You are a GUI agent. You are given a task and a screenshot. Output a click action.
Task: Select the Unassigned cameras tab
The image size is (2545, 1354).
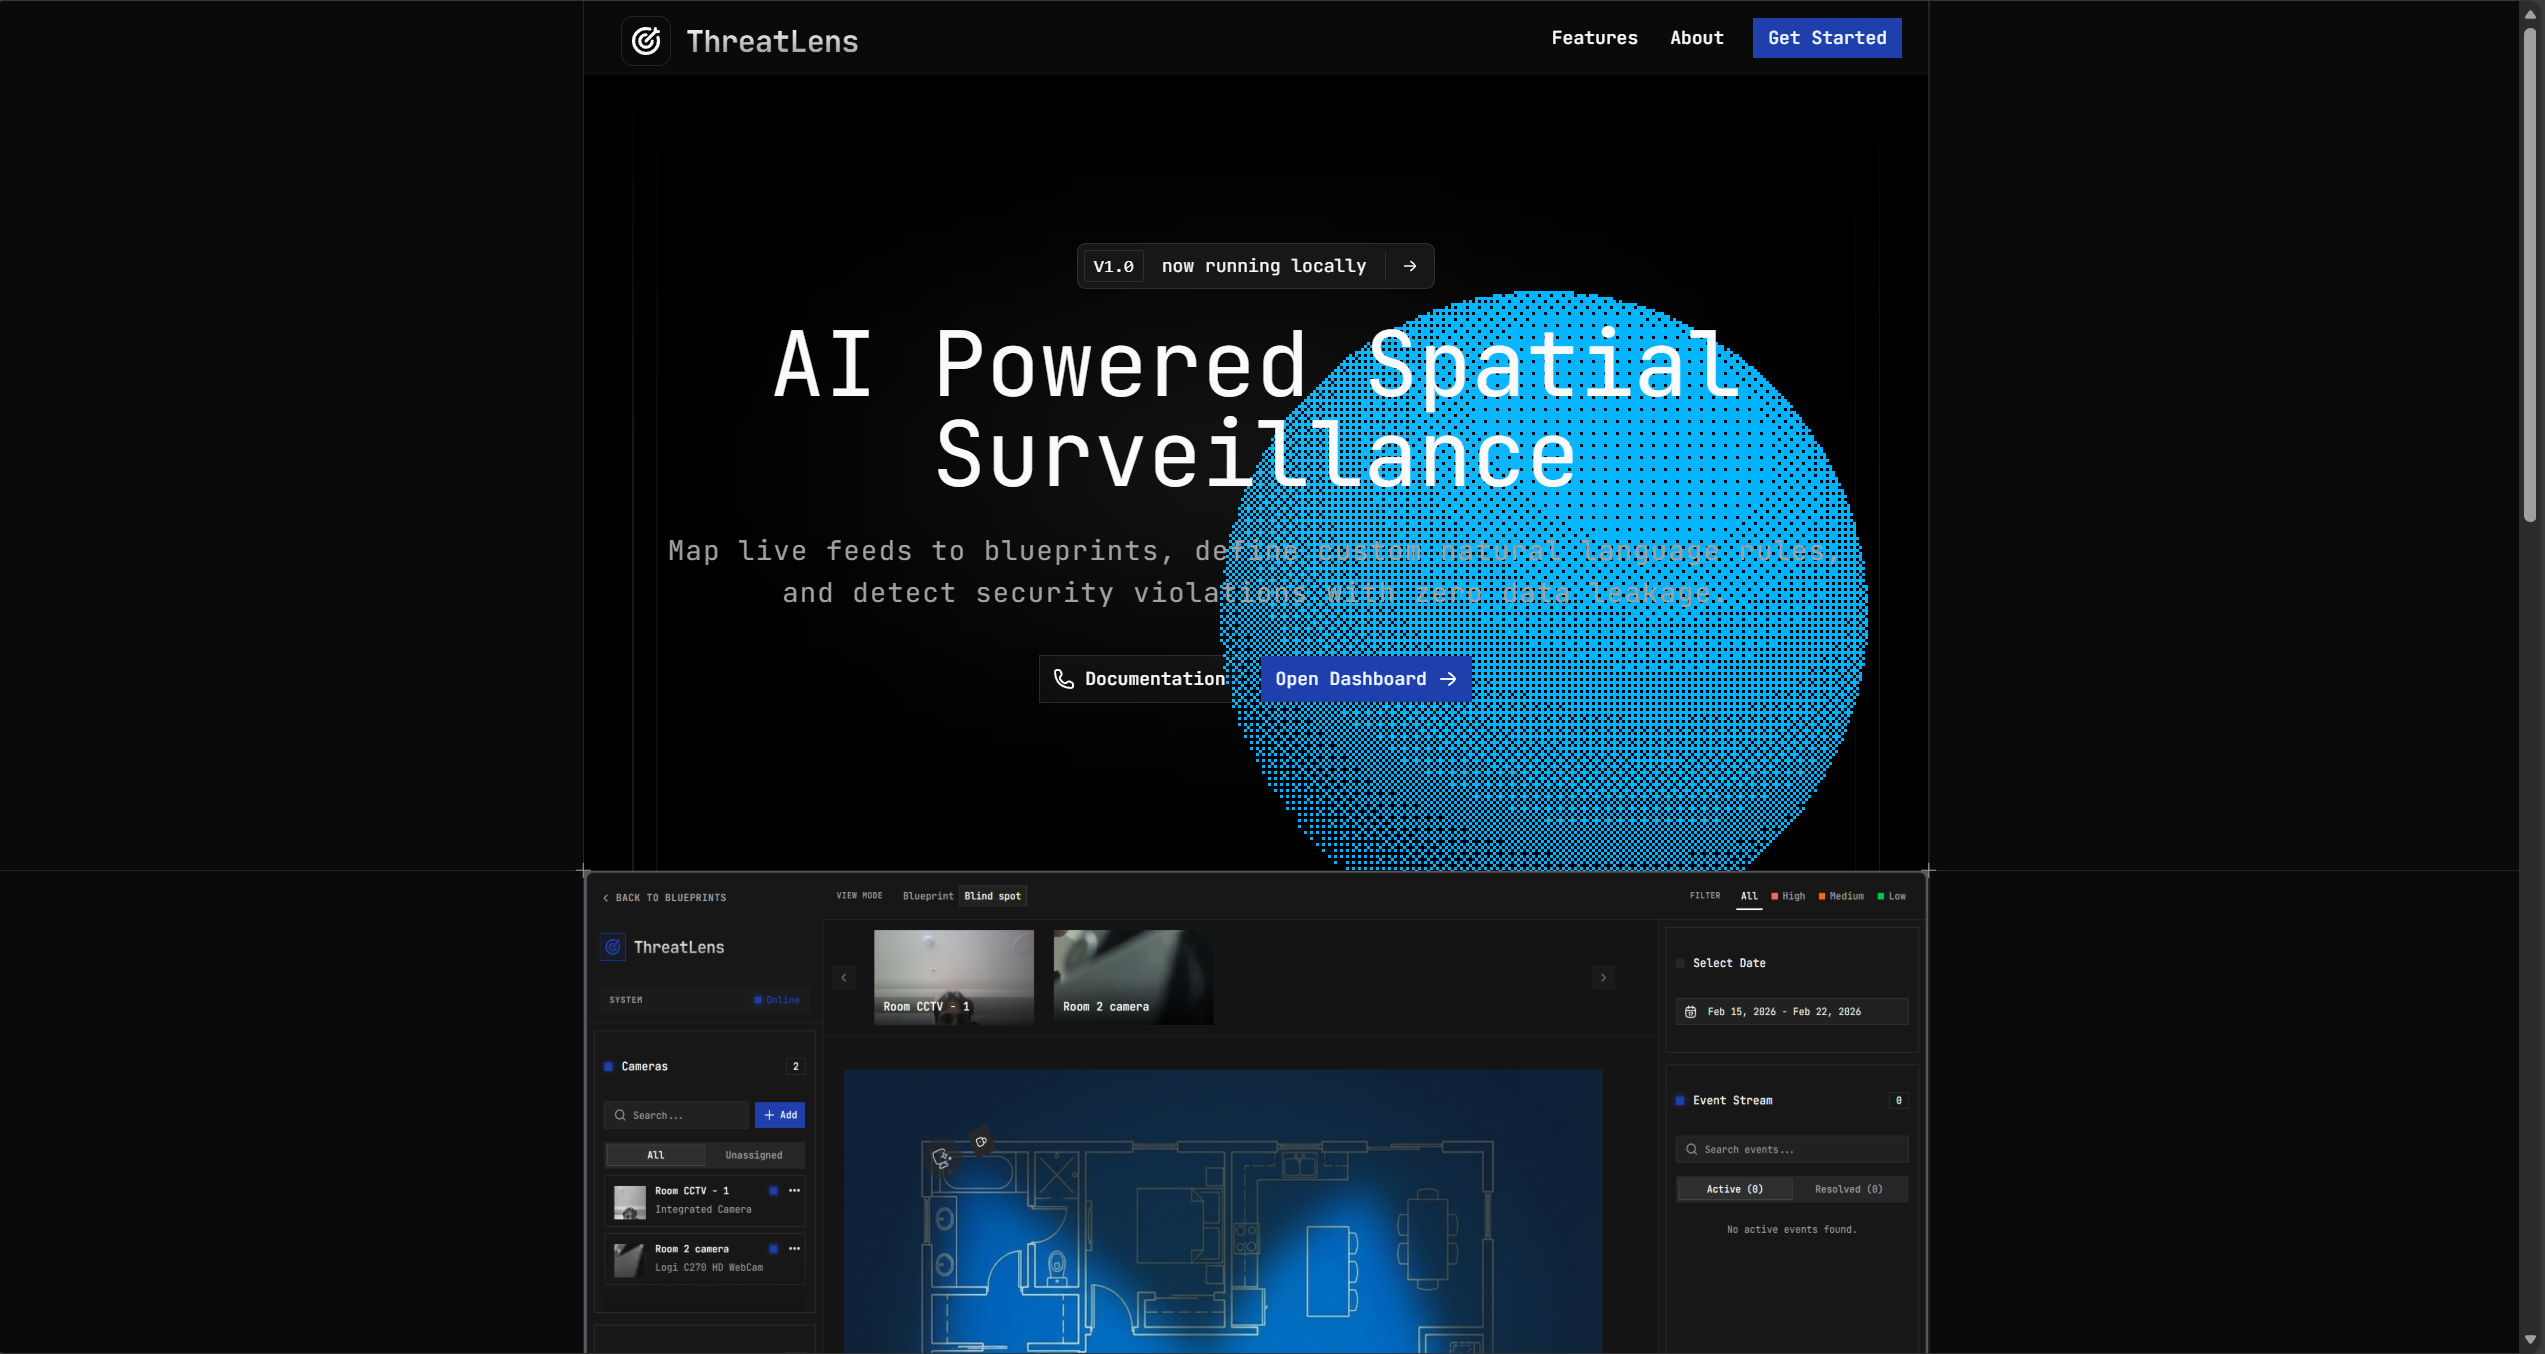coord(753,1155)
